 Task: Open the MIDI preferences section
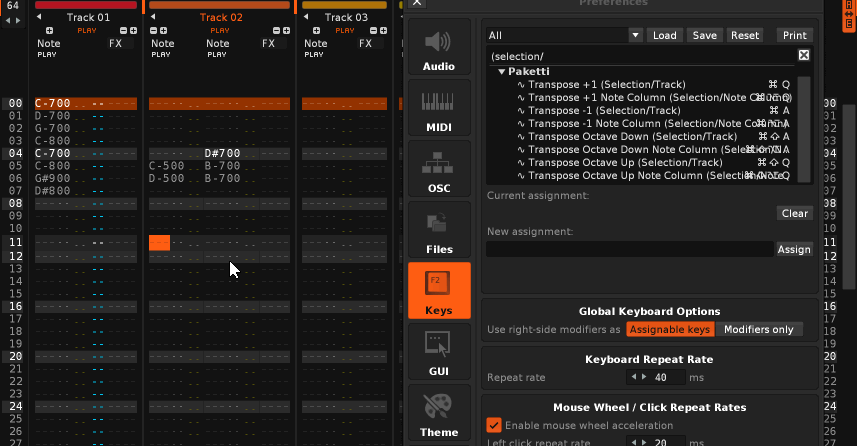[438, 110]
